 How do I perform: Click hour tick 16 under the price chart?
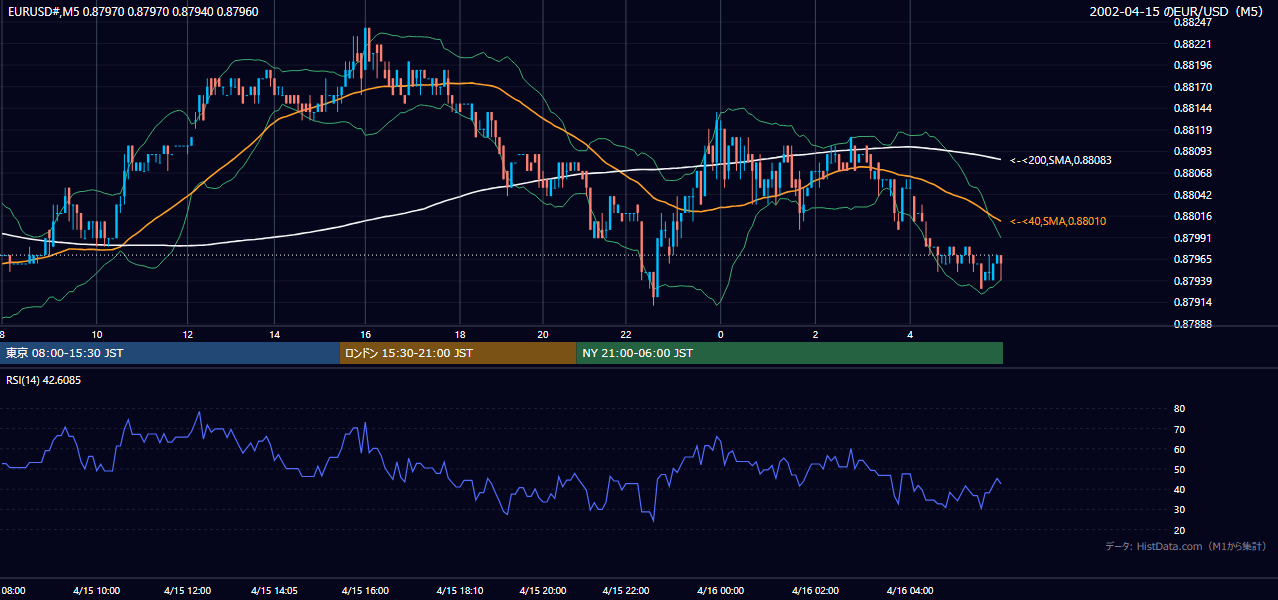point(366,334)
